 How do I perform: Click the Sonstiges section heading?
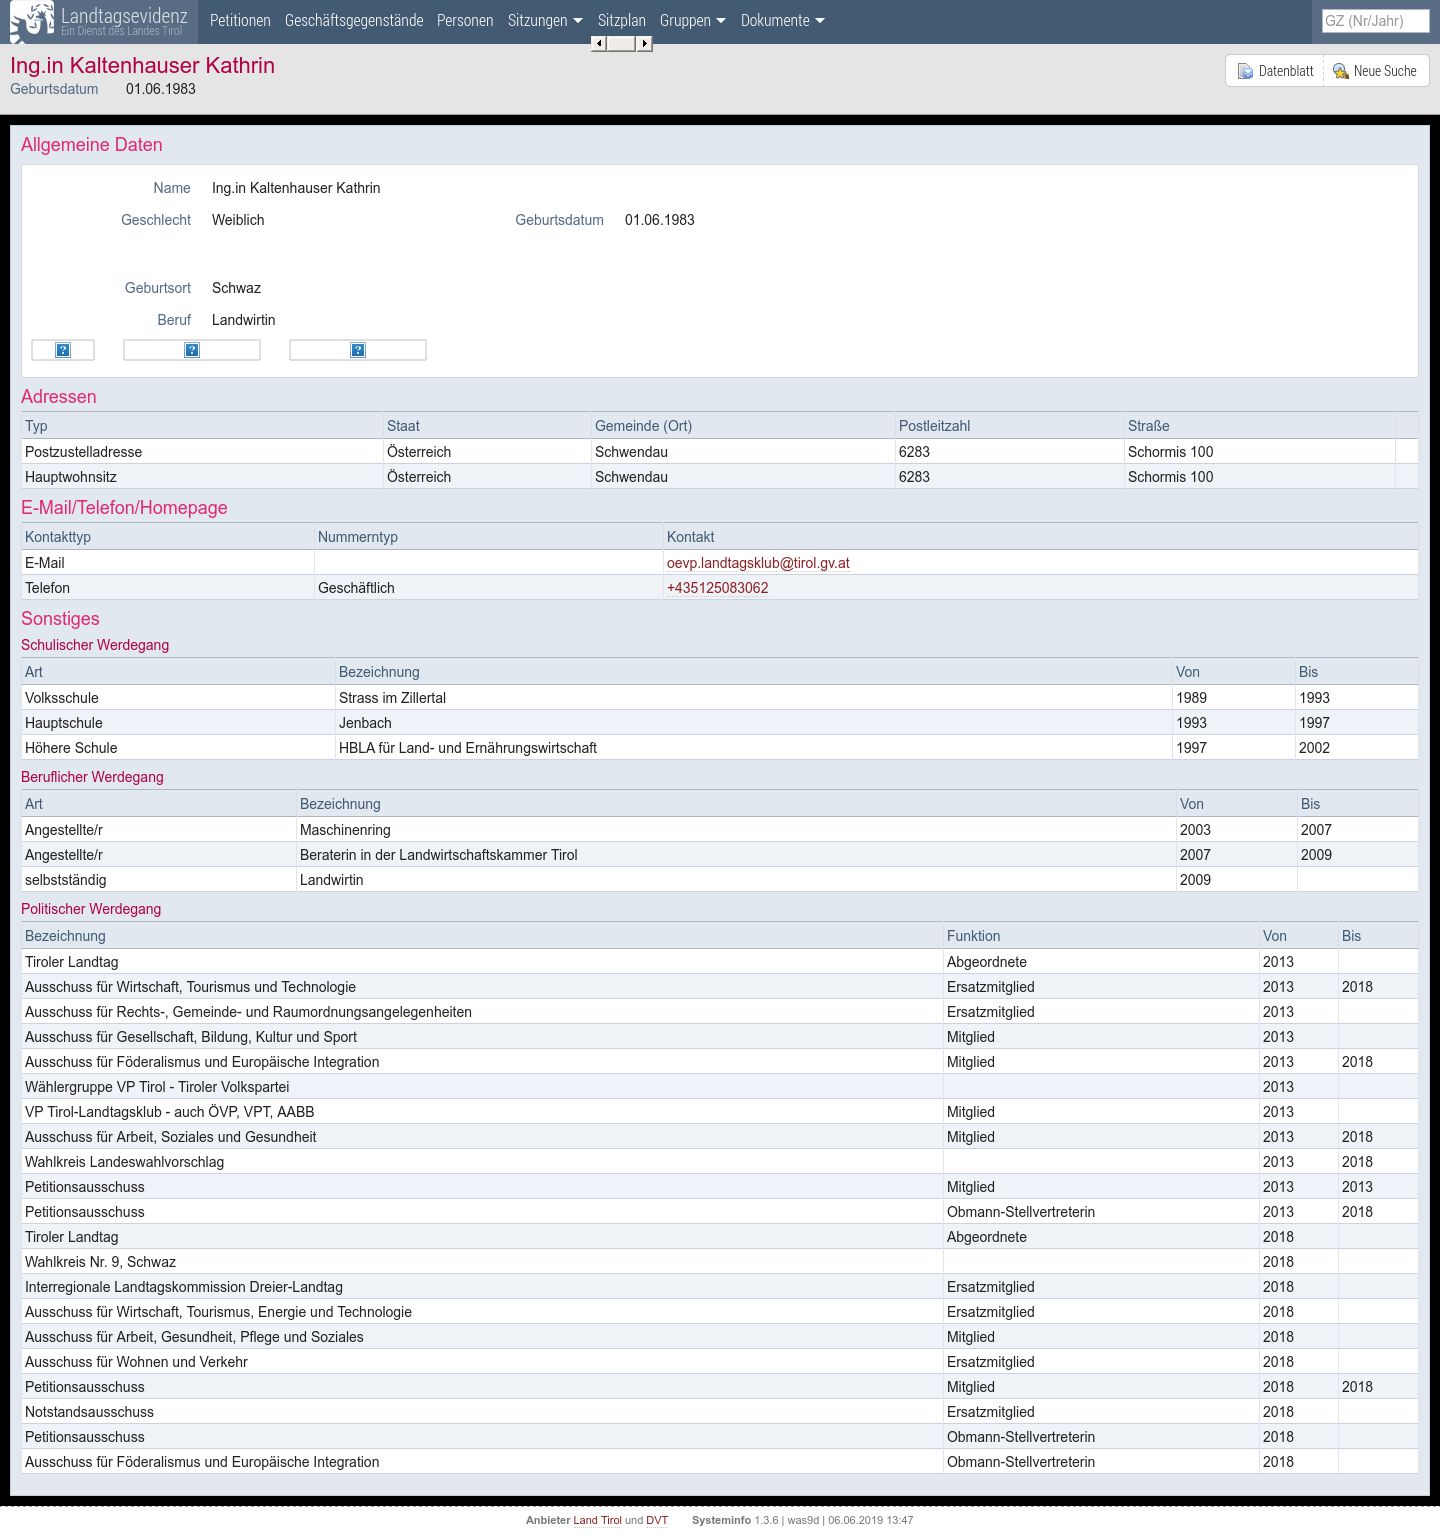(x=60, y=619)
